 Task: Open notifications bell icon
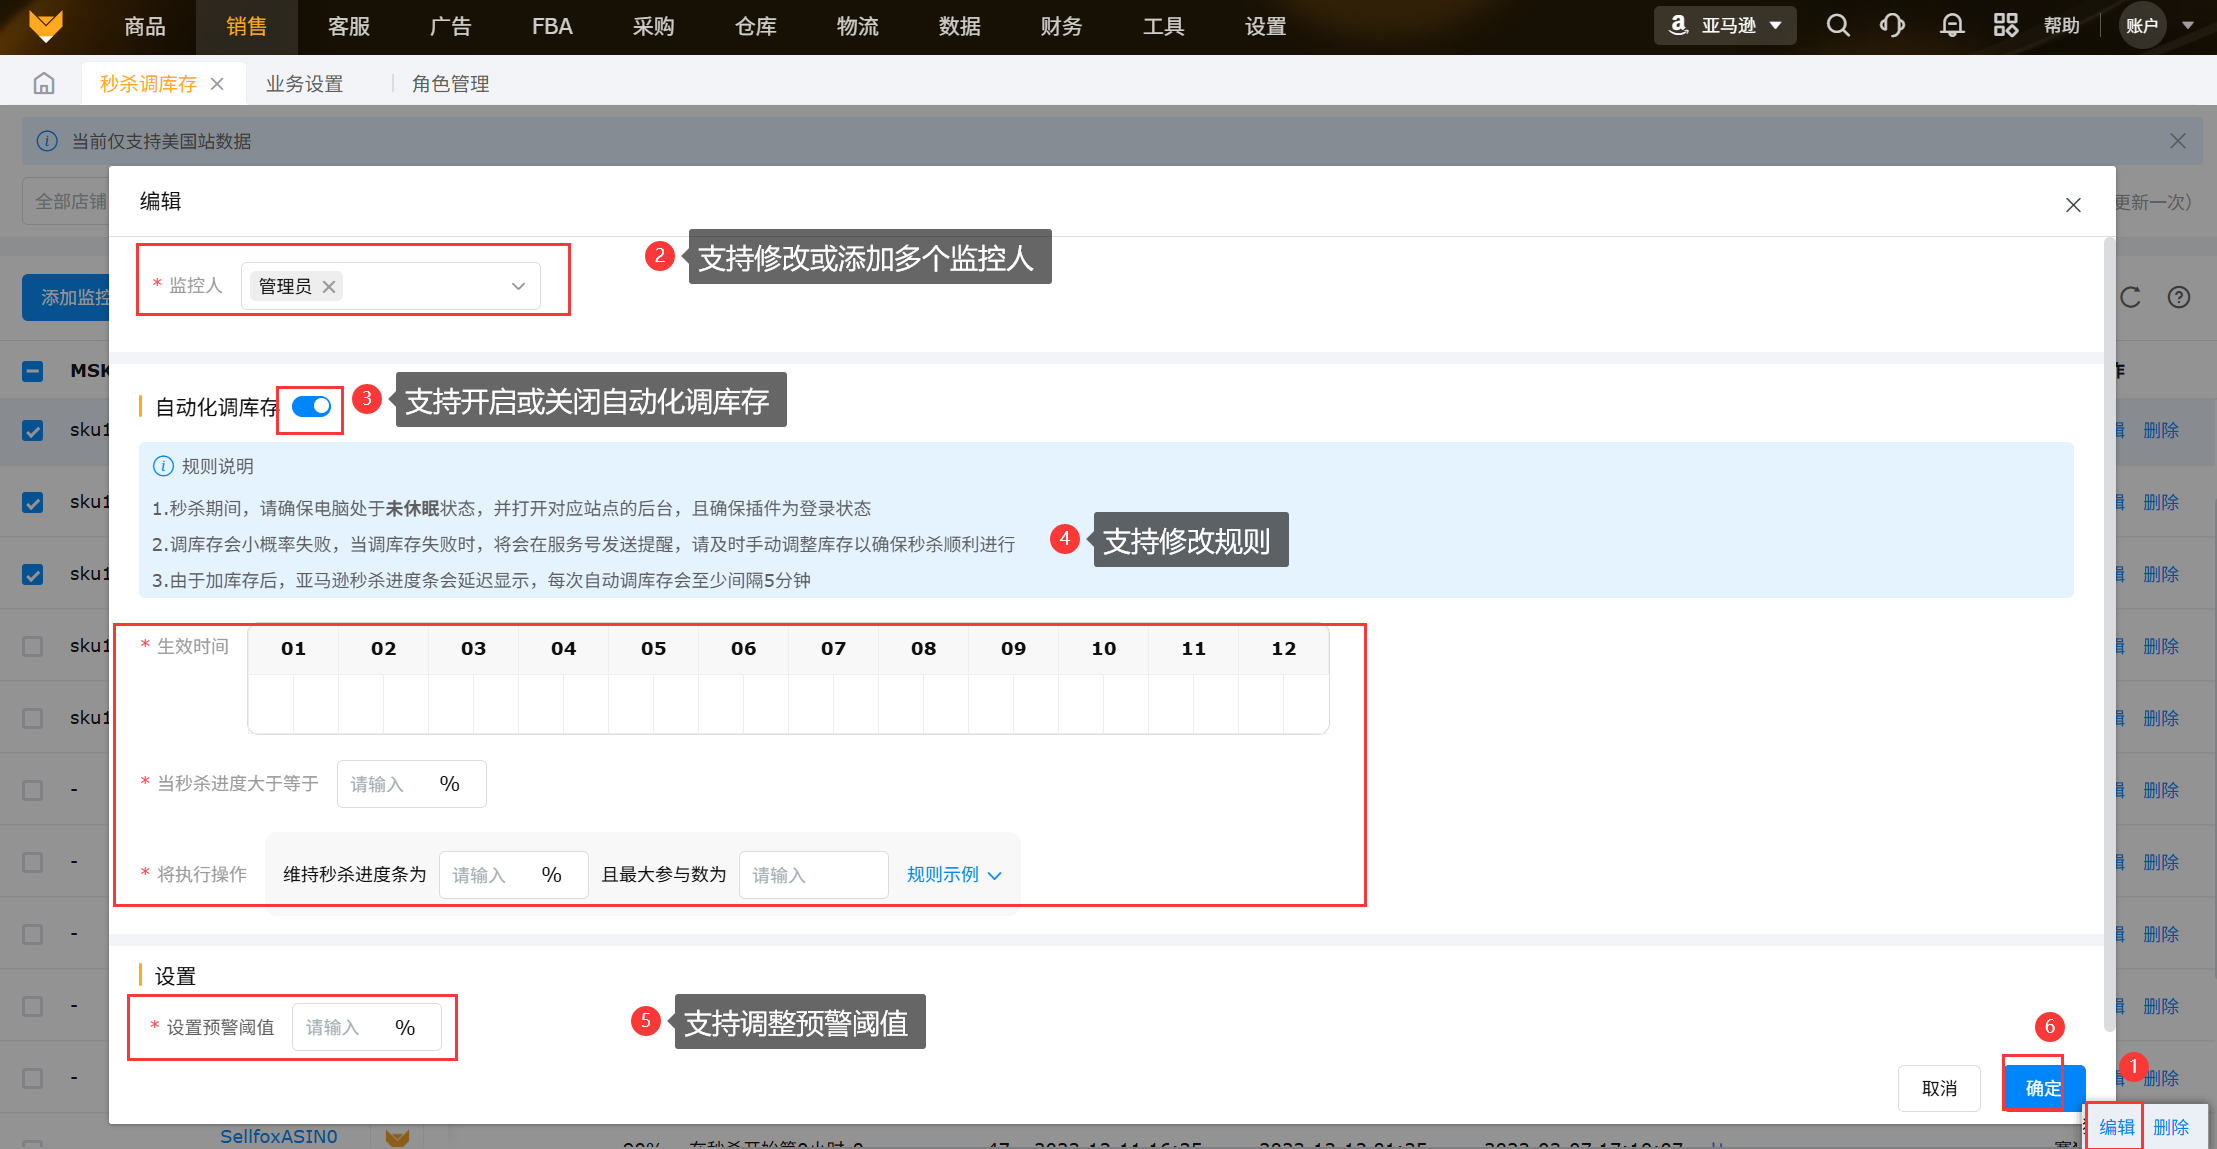[1951, 26]
